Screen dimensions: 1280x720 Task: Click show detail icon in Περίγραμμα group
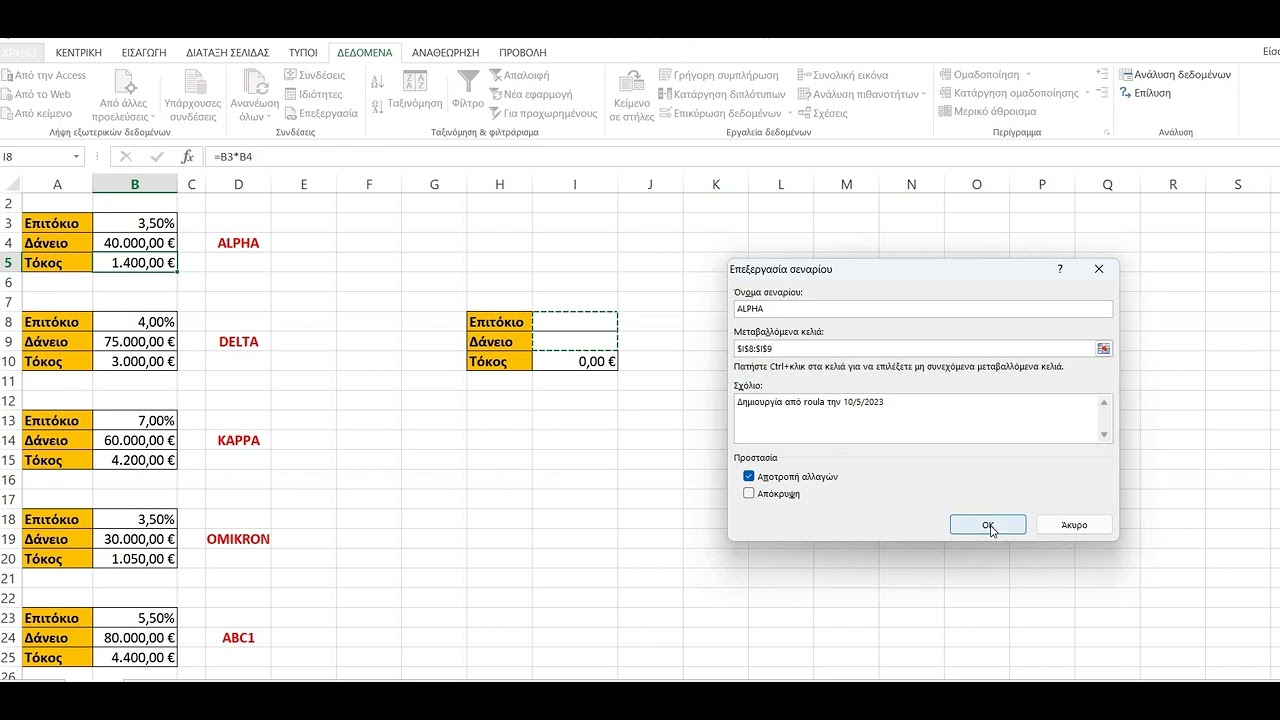pos(1102,75)
